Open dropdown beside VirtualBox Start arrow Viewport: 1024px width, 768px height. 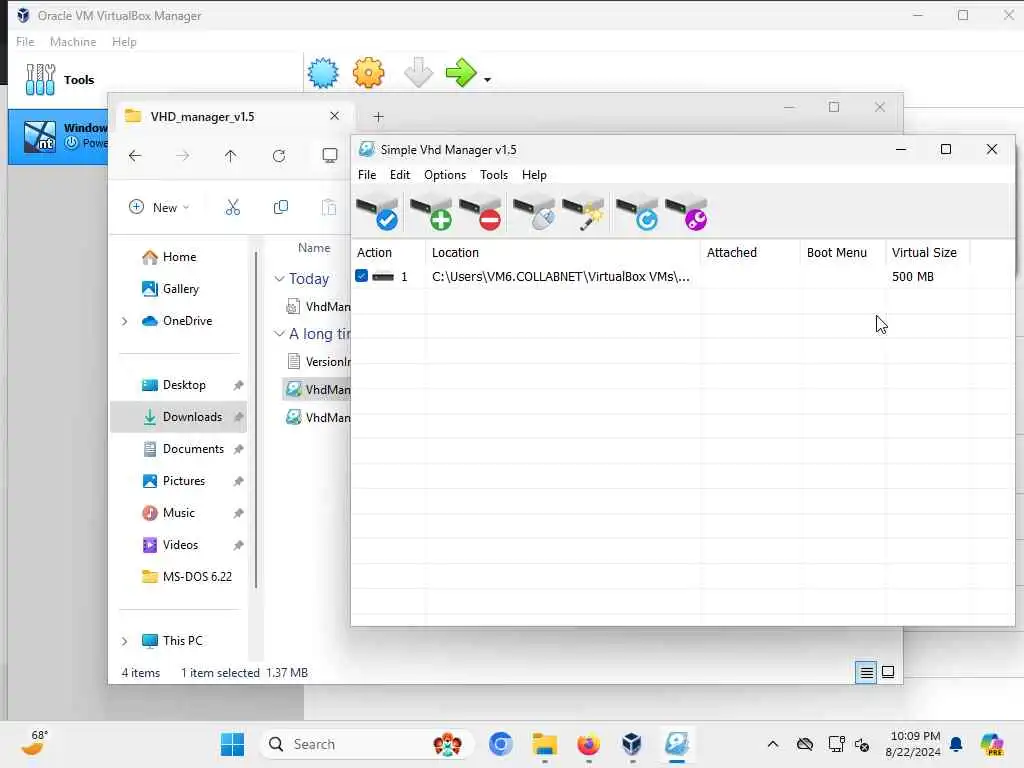(x=487, y=80)
